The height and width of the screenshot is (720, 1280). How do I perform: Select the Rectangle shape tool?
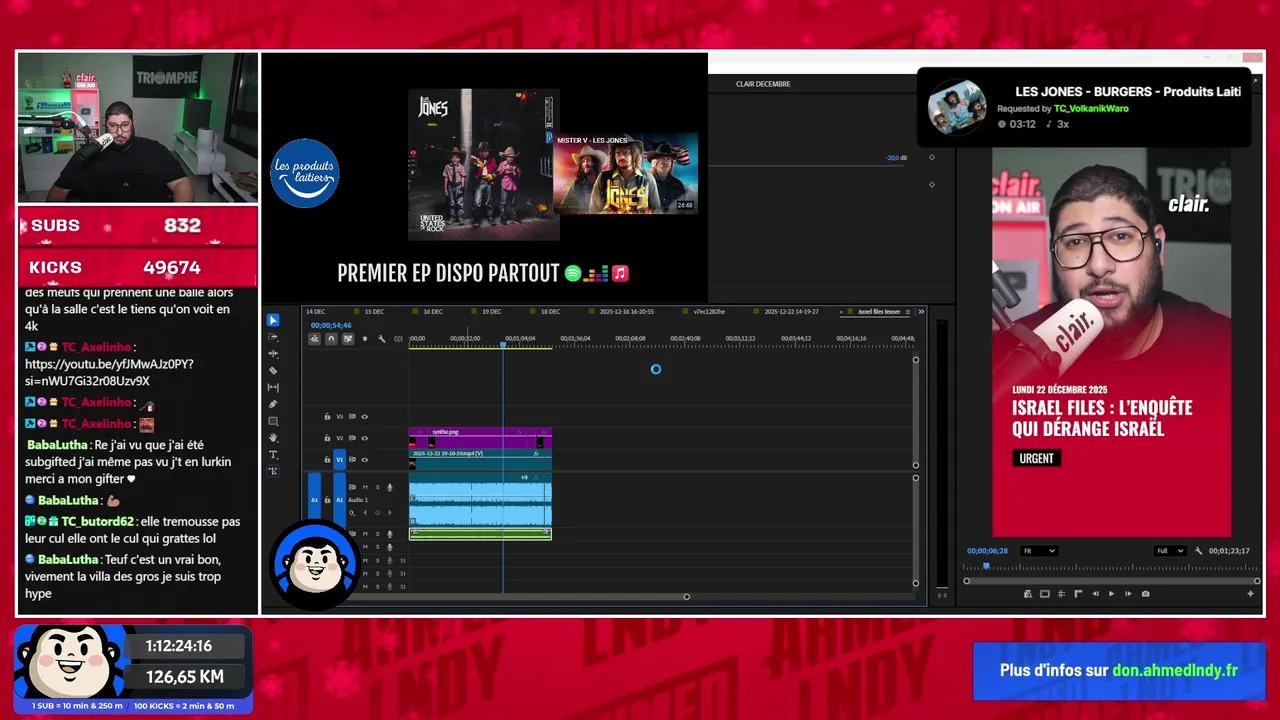click(273, 421)
